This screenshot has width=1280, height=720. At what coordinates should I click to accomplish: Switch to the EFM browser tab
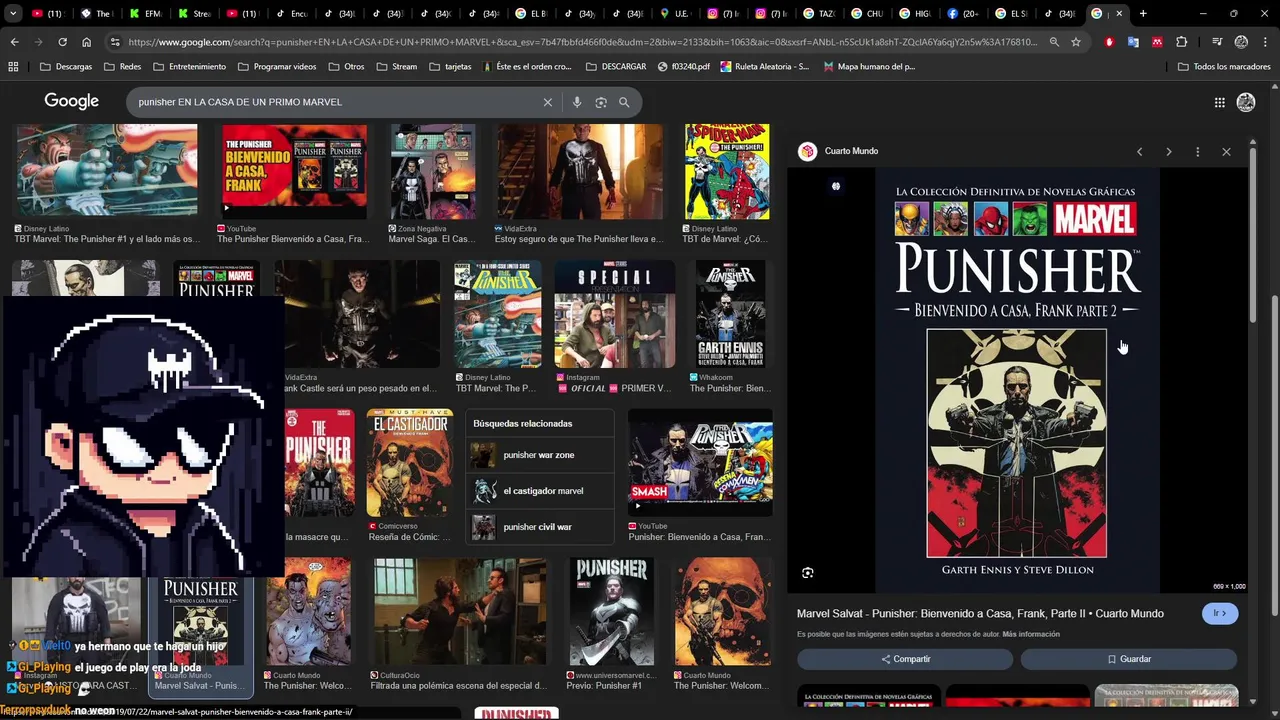coord(144,14)
